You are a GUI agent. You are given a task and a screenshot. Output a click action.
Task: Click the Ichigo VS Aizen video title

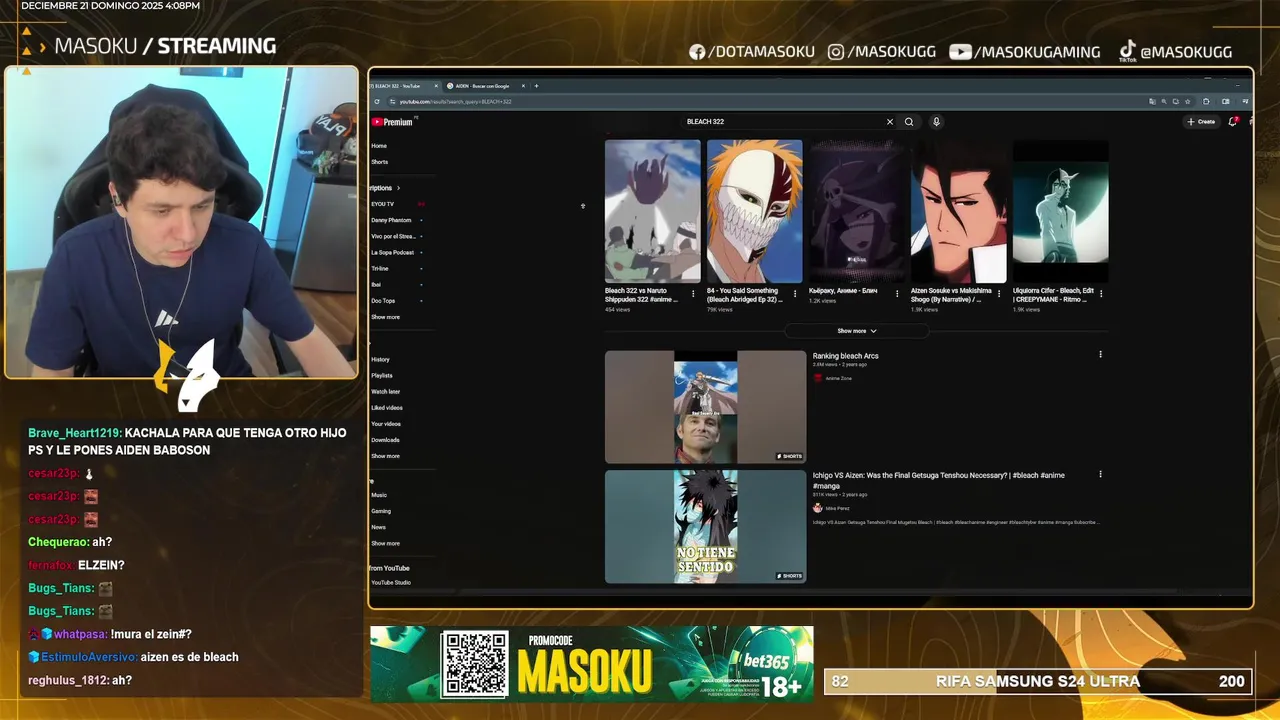pyautogui.click(x=938, y=480)
